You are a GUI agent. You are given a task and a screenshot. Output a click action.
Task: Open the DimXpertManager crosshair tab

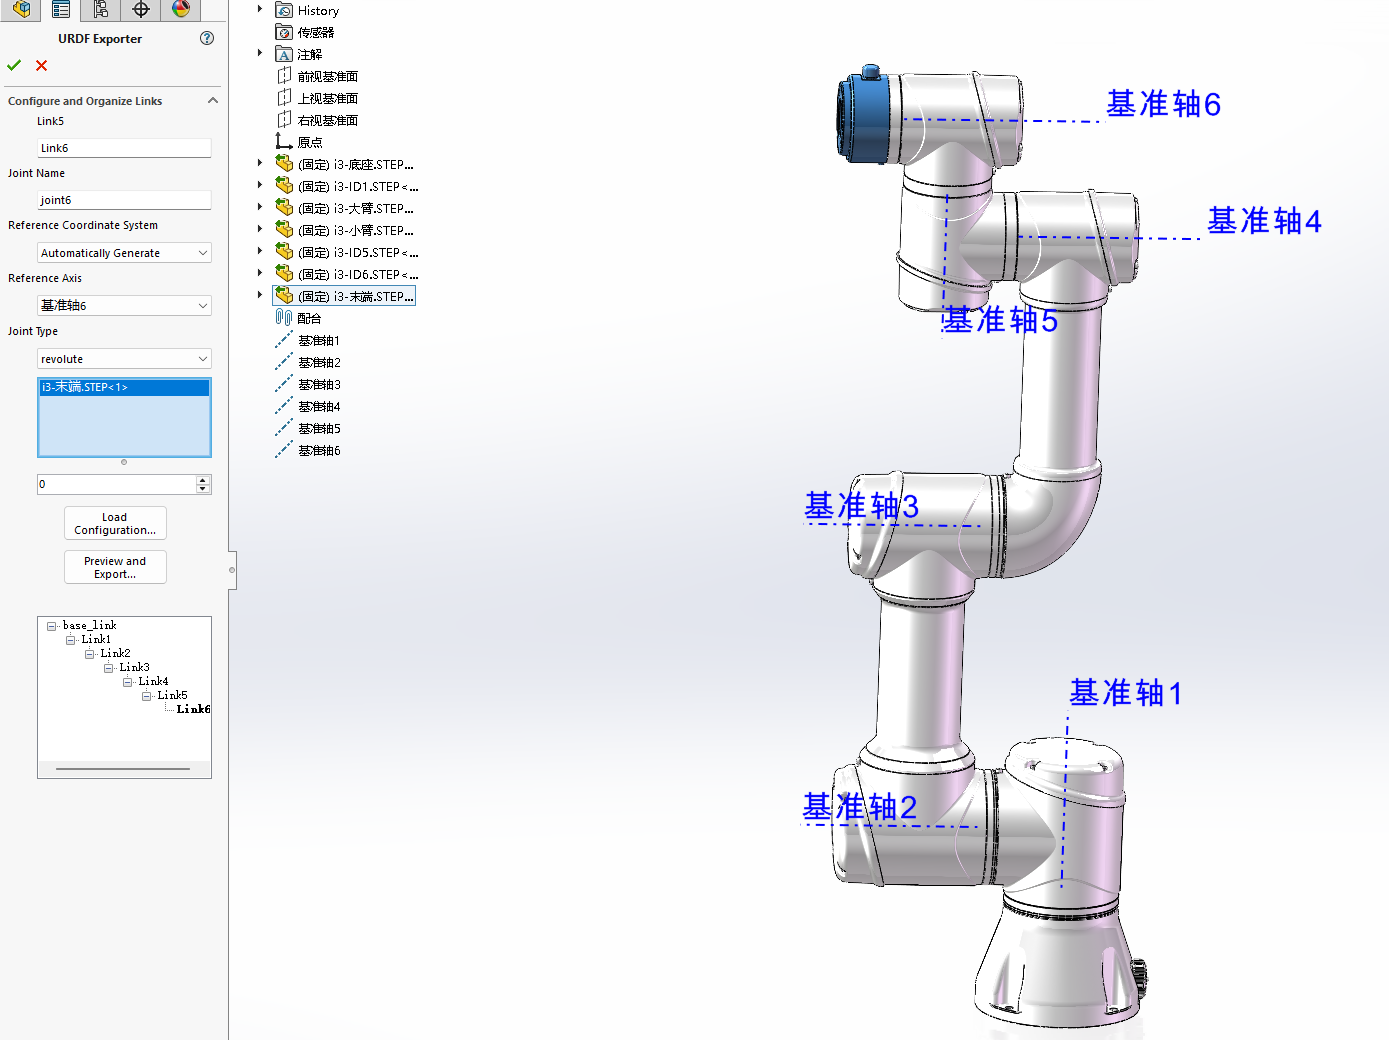[141, 10]
